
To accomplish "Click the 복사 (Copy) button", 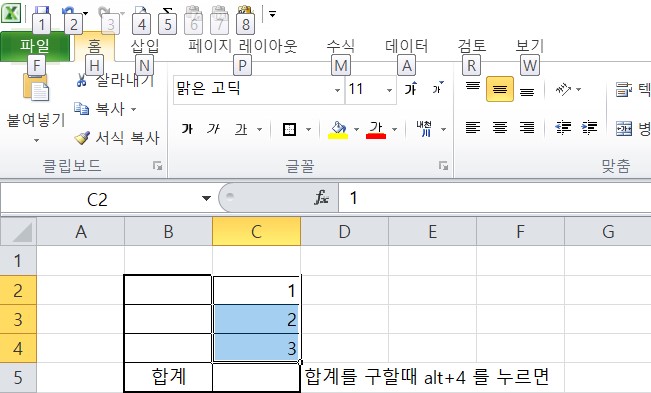I will (100, 109).
